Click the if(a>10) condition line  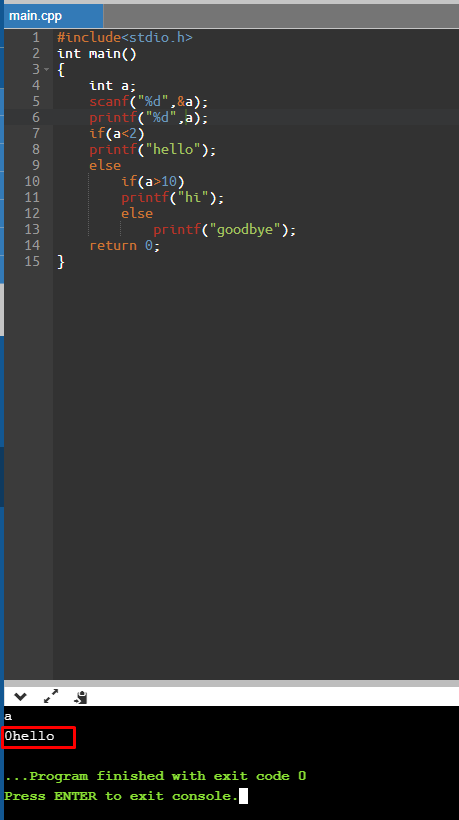[x=153, y=181]
